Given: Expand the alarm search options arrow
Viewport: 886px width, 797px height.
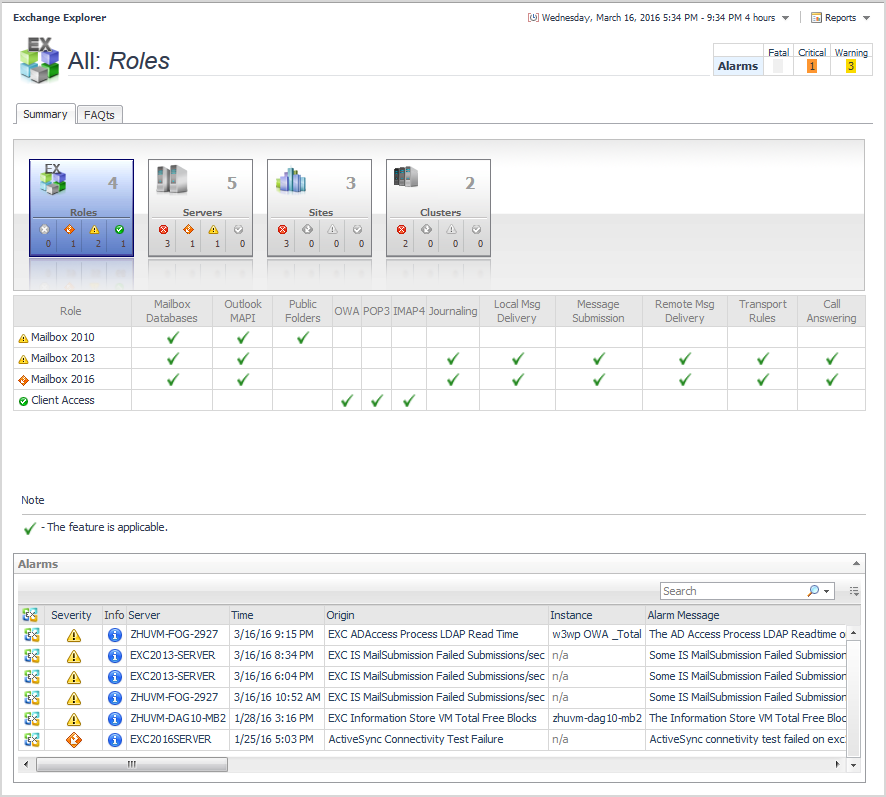Looking at the screenshot, I should coord(827,592).
